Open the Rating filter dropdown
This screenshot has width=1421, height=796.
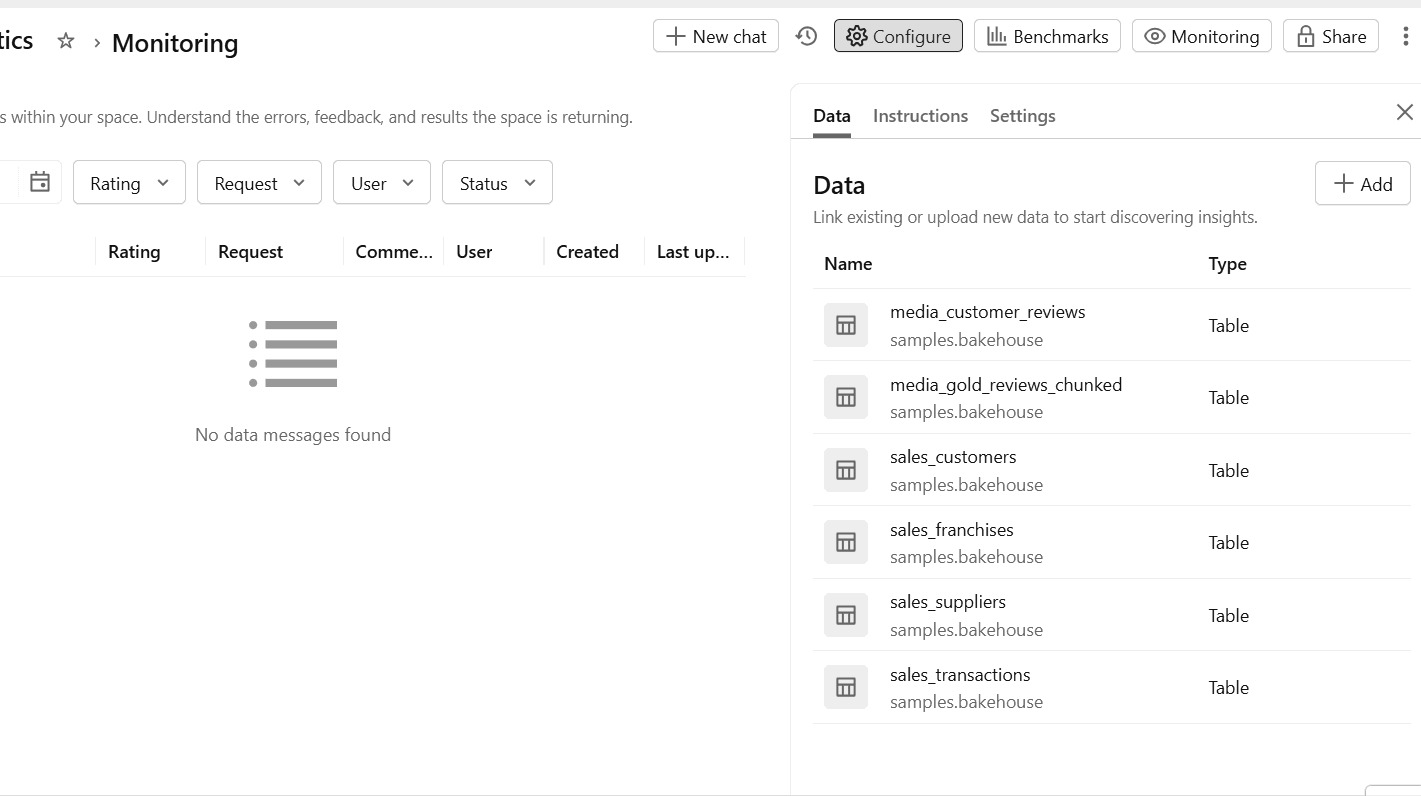click(x=128, y=182)
